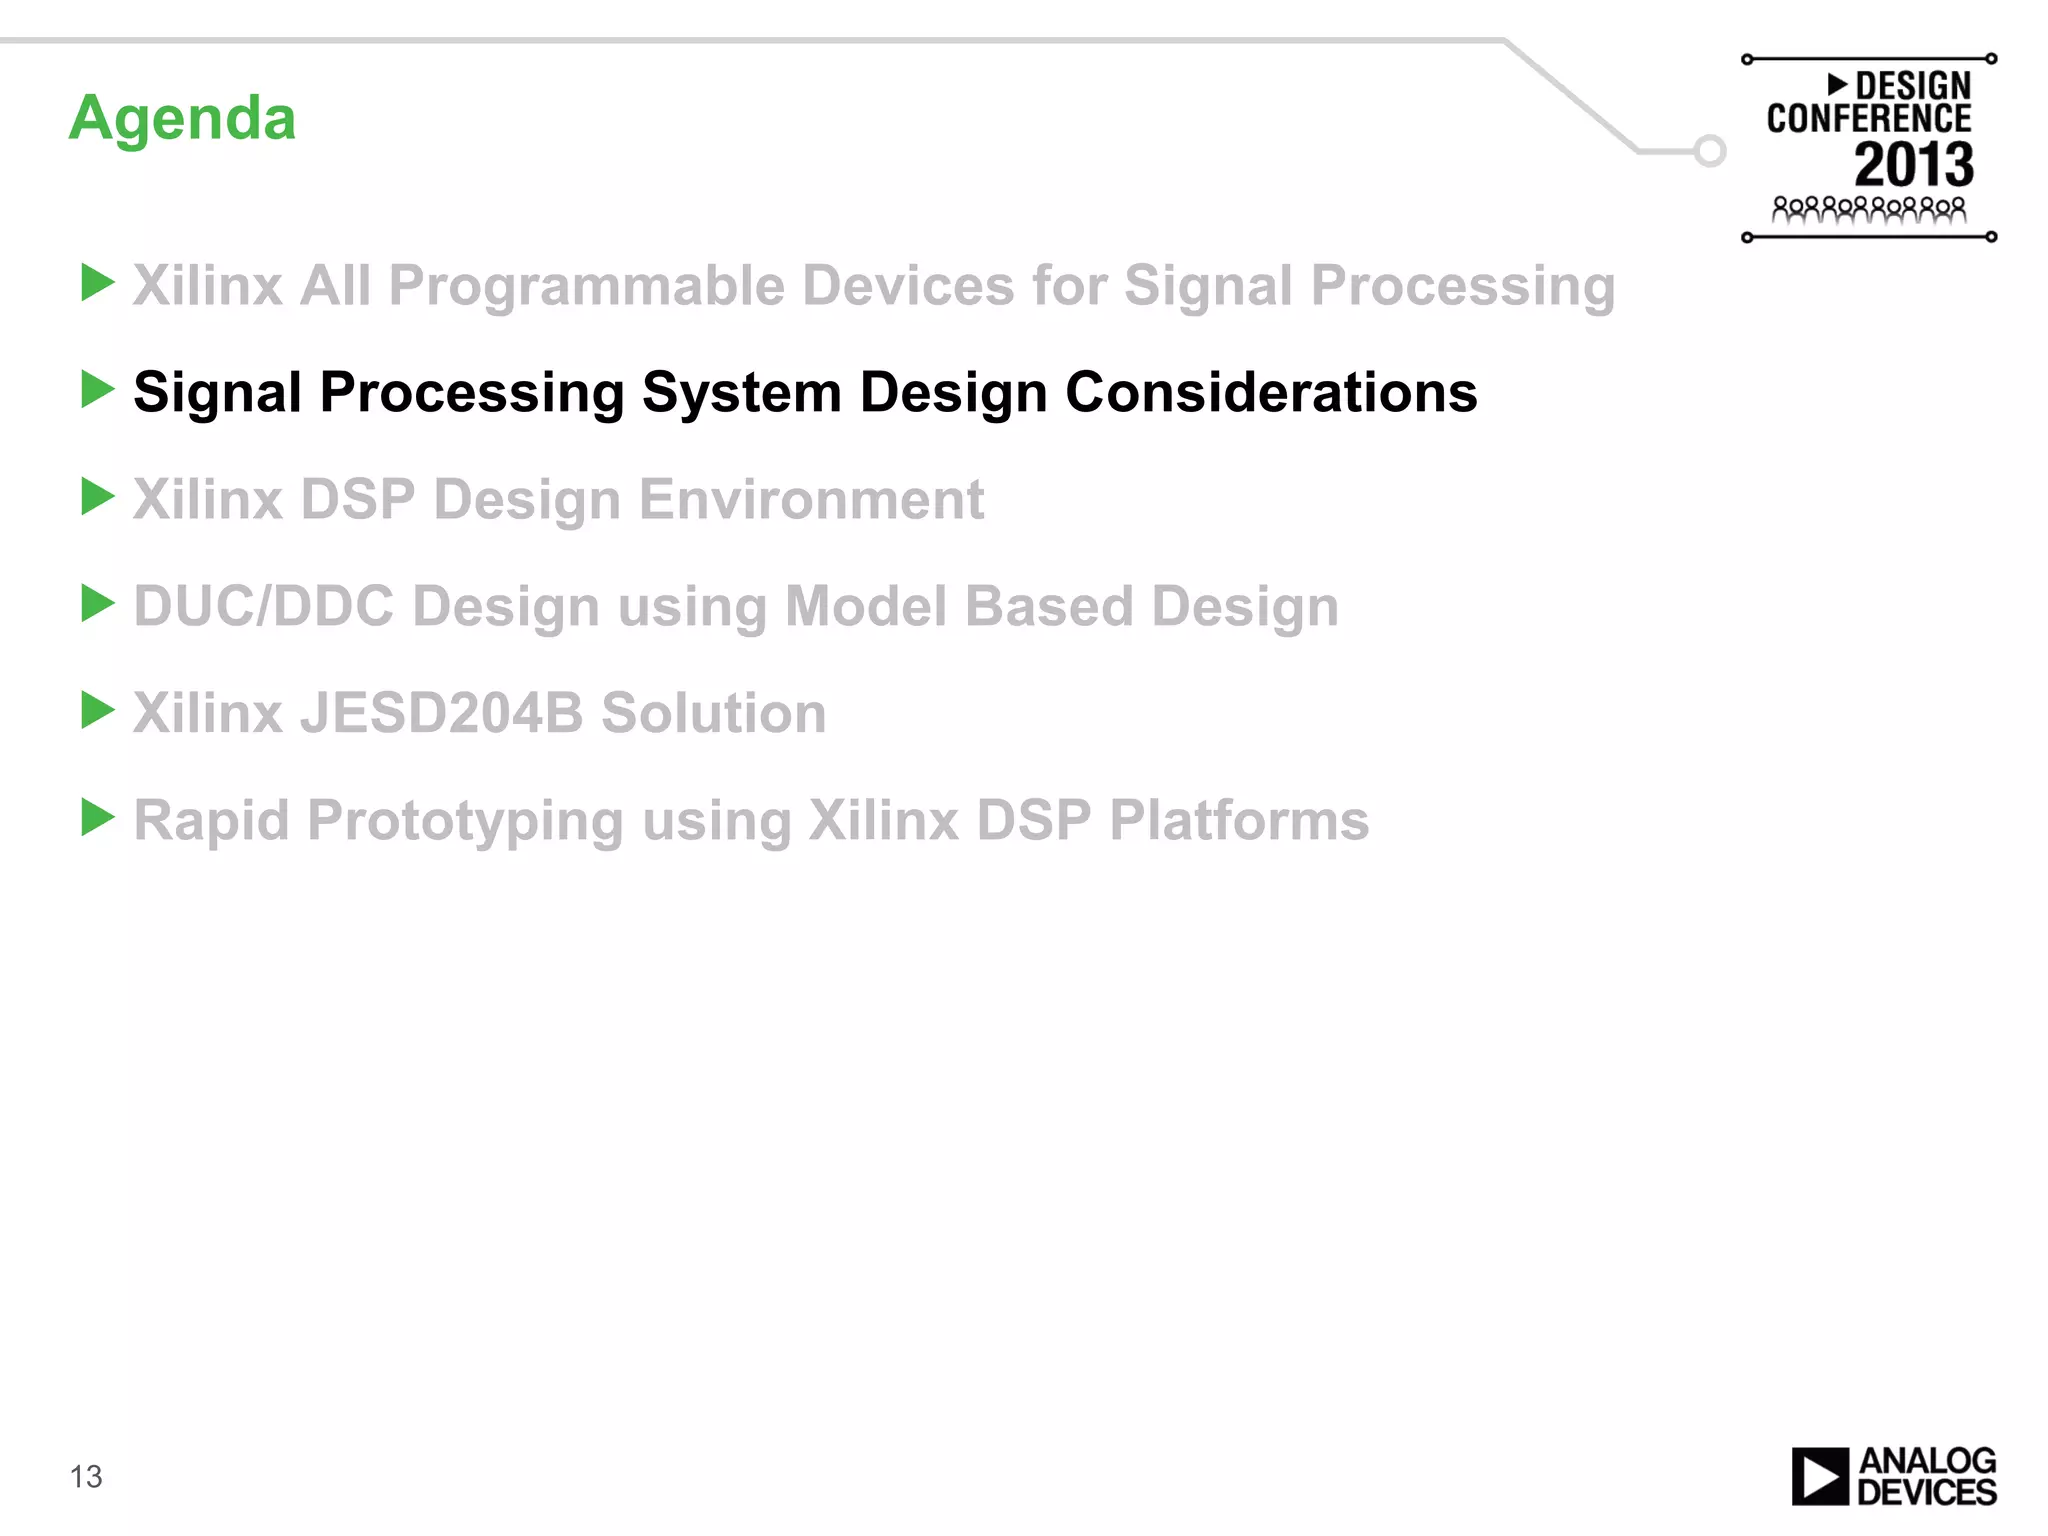Click 'Rapid Prototyping using Xilinx DSP Platforms' item

tap(751, 820)
